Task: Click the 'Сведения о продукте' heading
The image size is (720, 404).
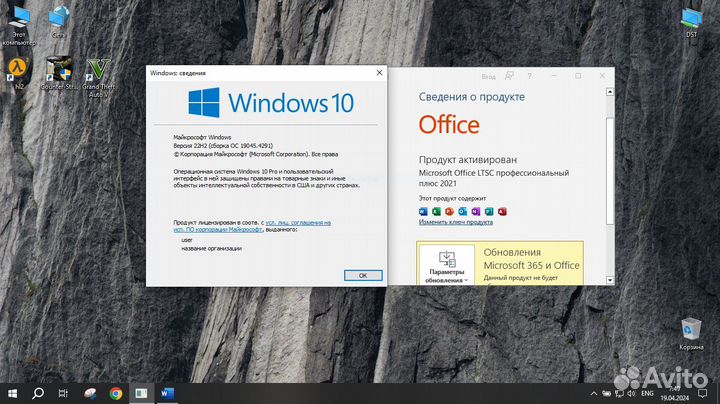Action: coord(472,97)
